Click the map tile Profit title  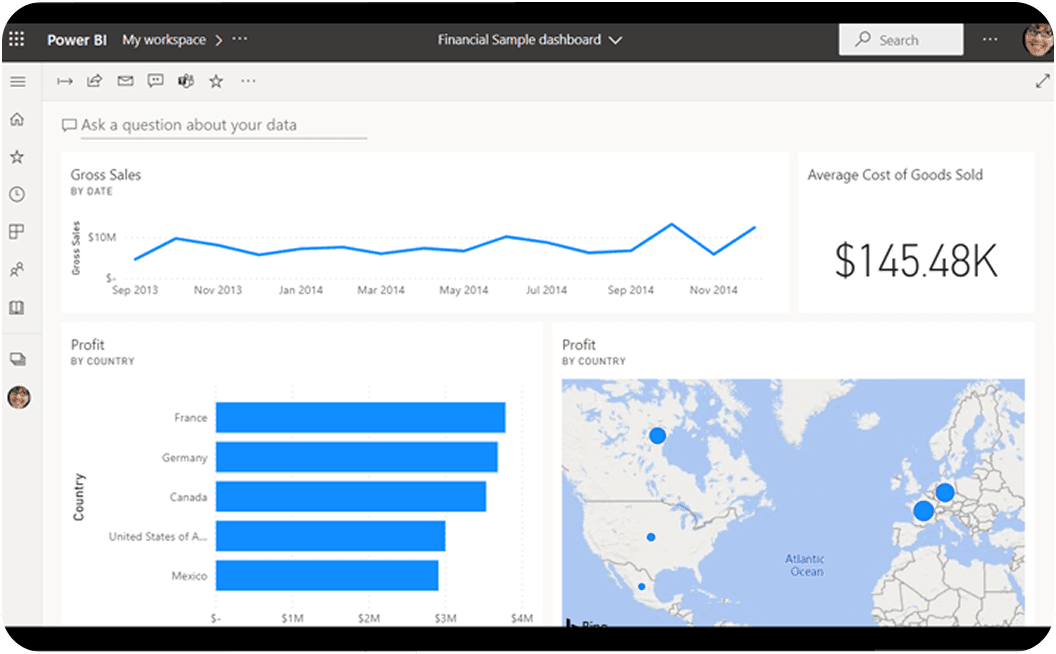579,345
